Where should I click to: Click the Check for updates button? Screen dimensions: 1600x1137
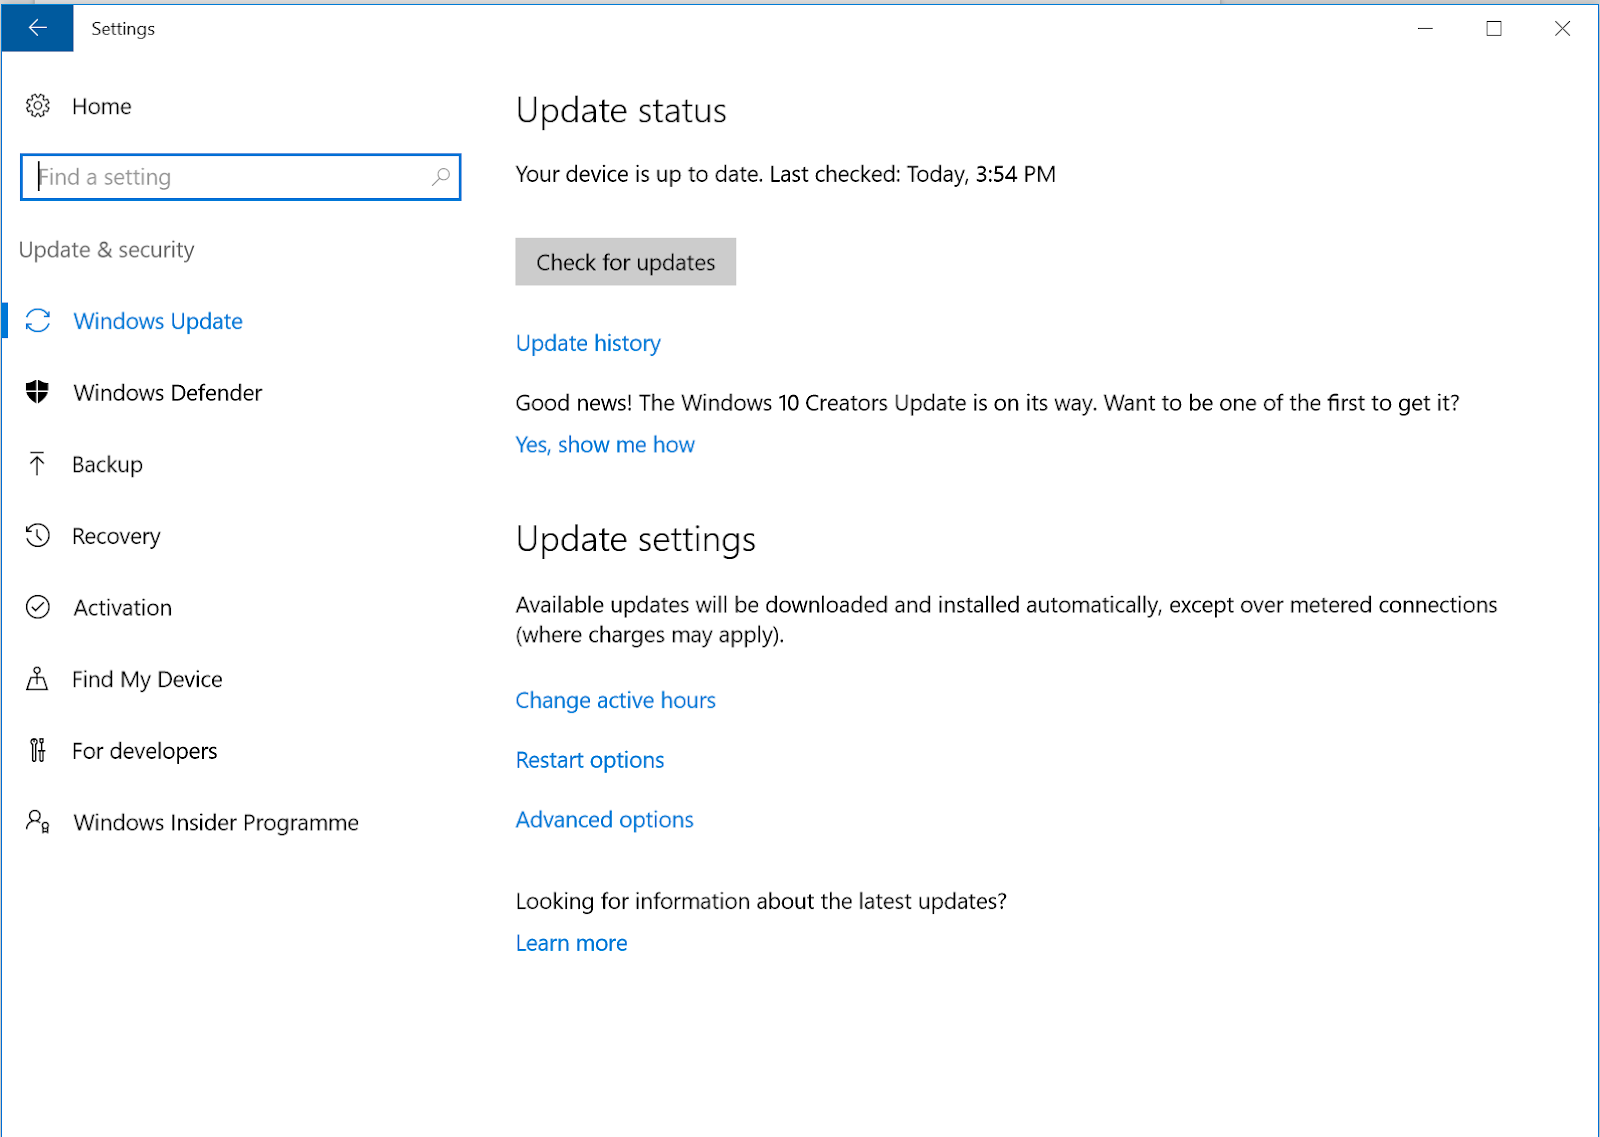click(x=625, y=262)
